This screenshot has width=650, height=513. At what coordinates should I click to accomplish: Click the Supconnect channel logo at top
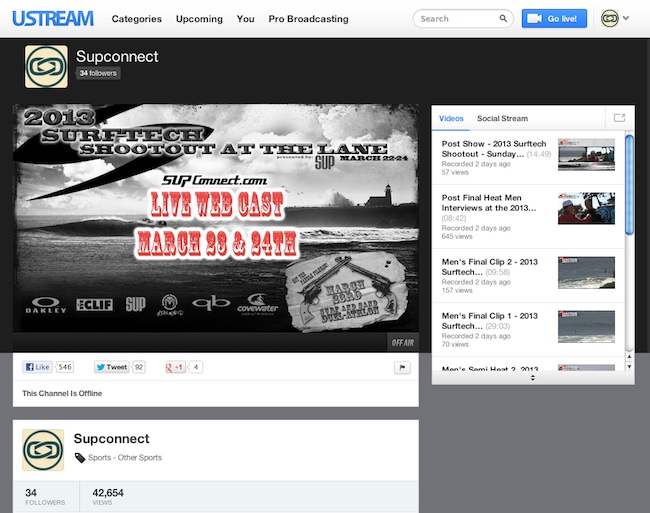[46, 67]
